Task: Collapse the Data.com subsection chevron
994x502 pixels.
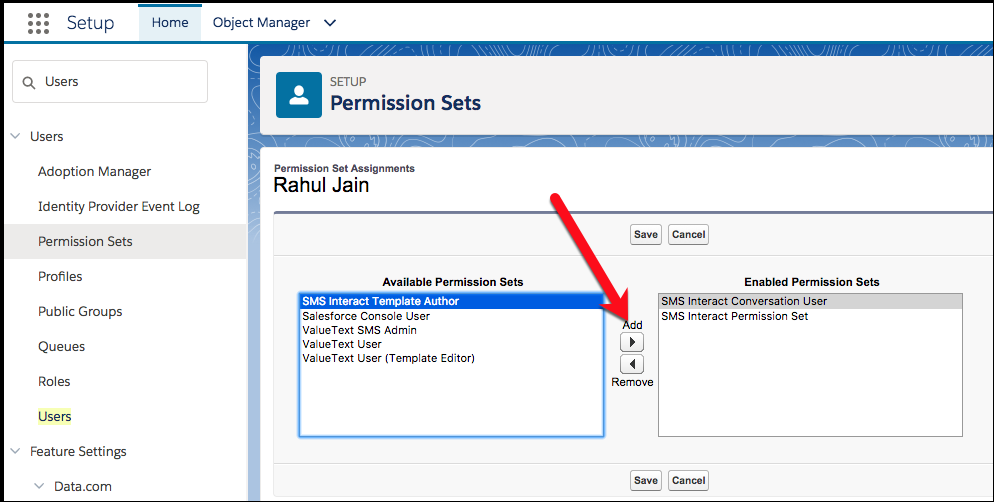Action: [x=39, y=486]
